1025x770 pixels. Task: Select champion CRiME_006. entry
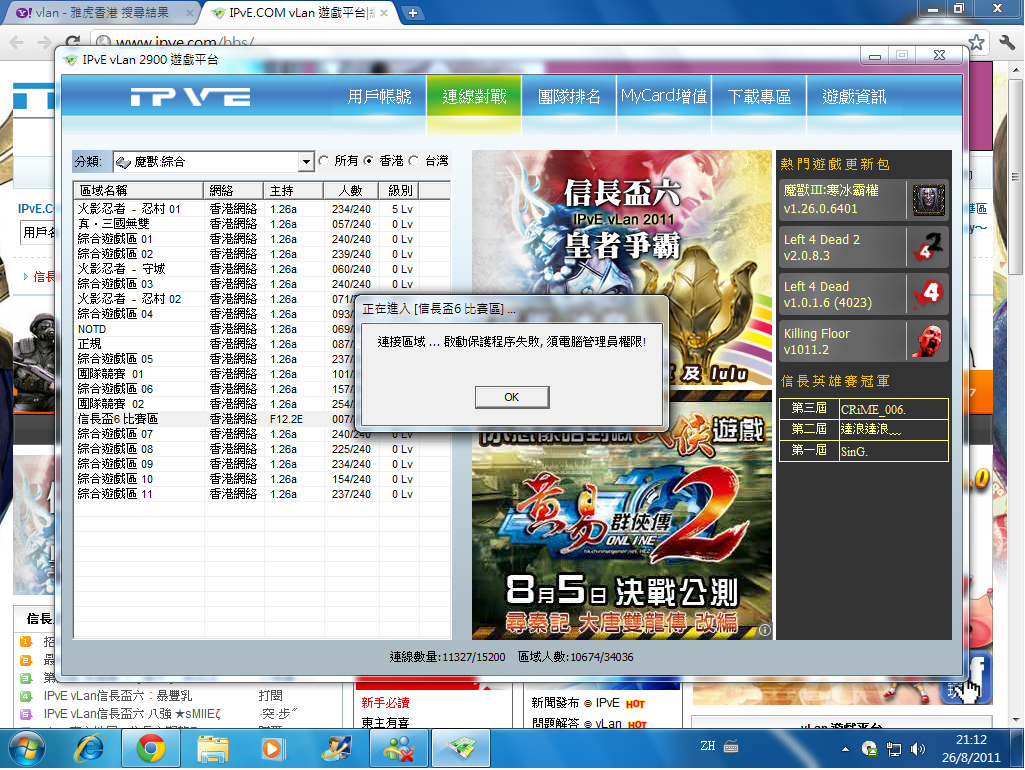click(893, 409)
